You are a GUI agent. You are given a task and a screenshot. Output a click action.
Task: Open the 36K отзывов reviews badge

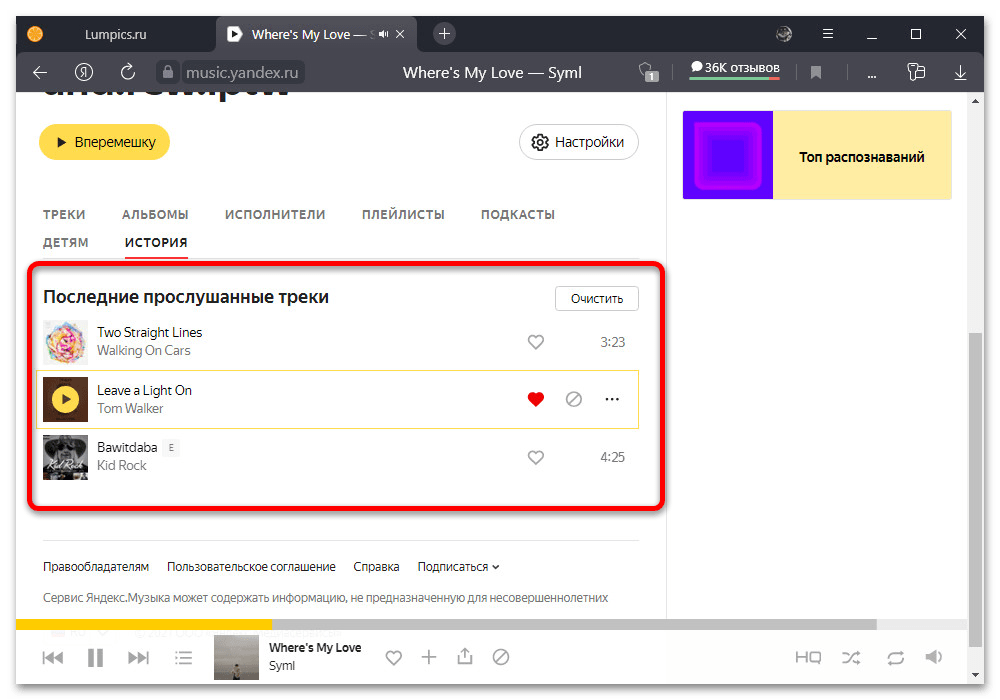735,68
